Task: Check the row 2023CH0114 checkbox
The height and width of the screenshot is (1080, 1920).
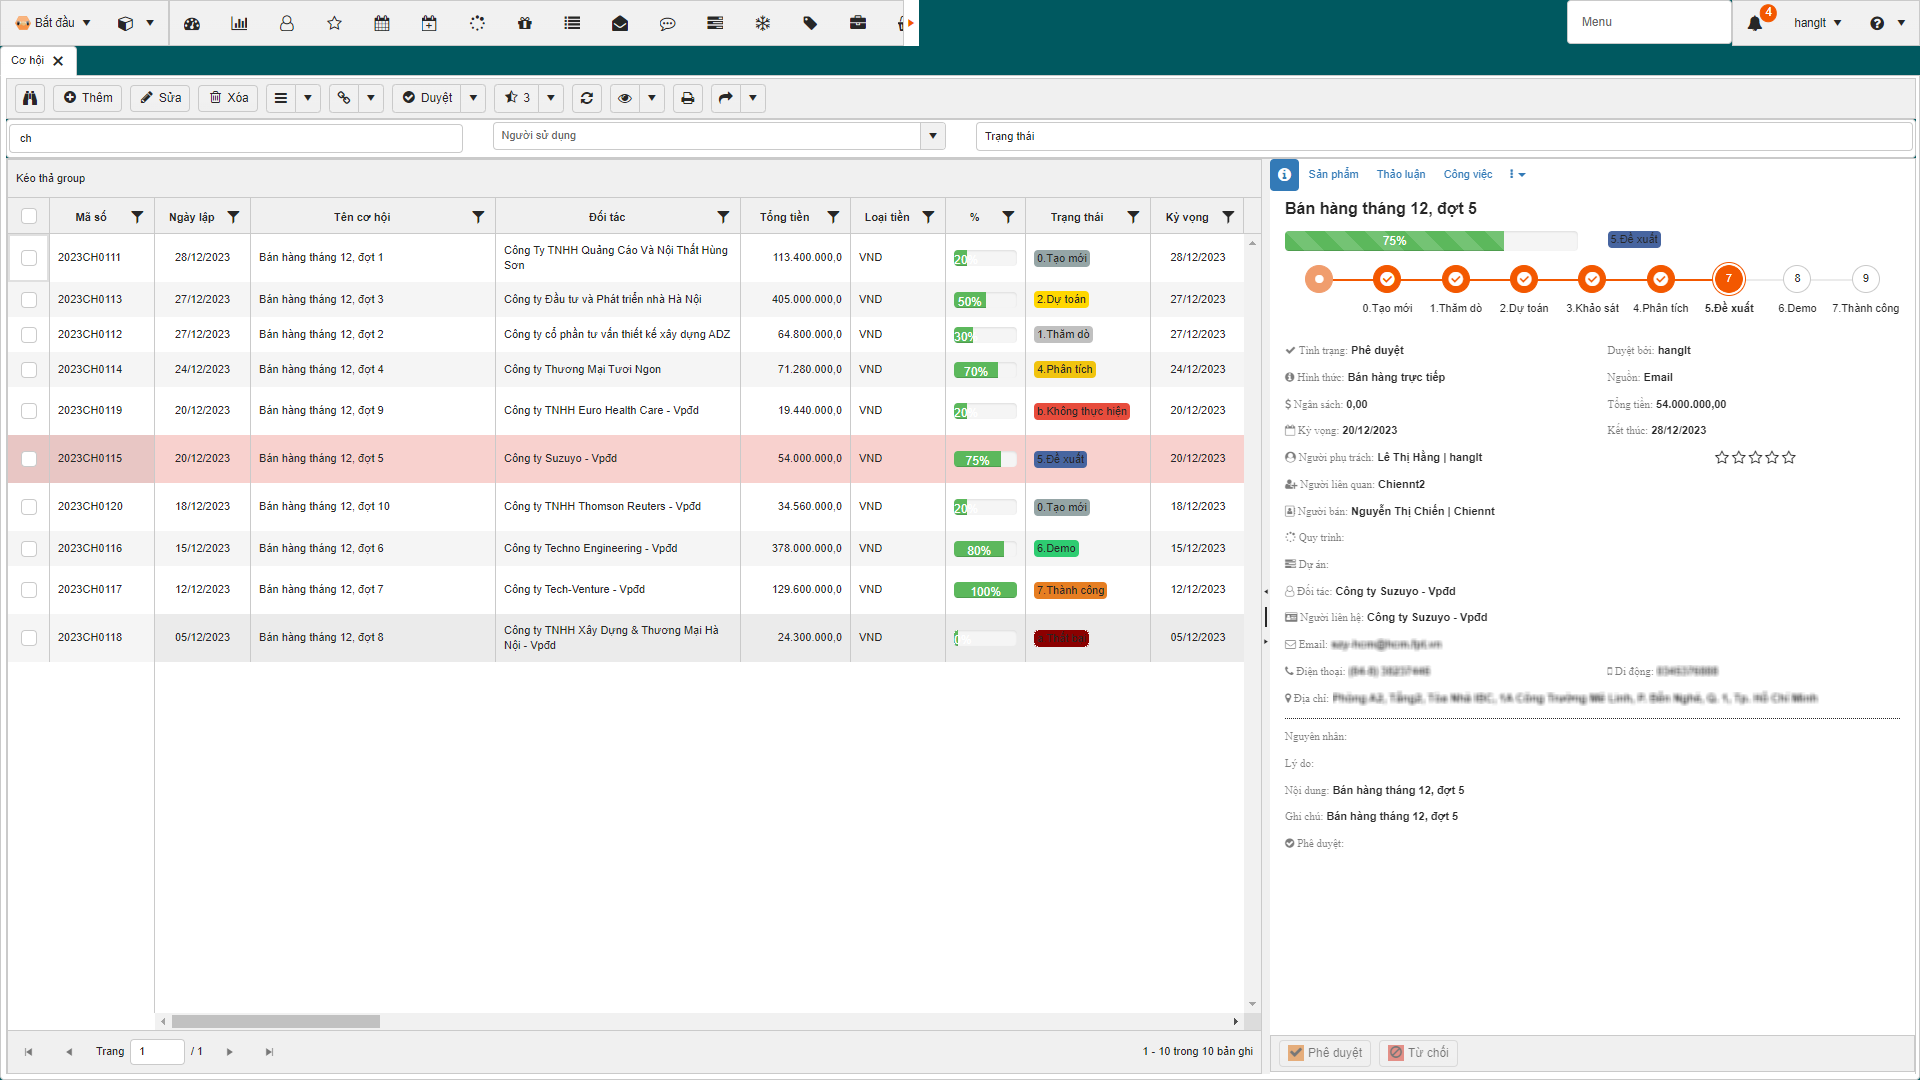Action: click(x=29, y=370)
